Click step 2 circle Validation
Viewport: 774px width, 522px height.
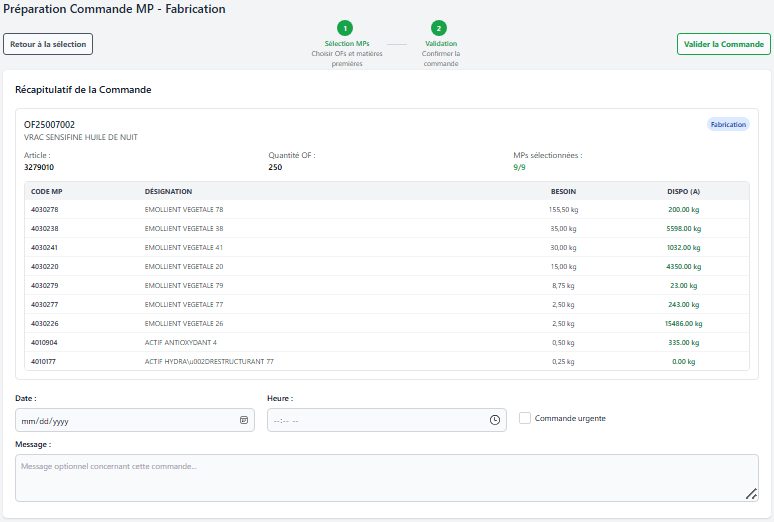click(x=439, y=28)
